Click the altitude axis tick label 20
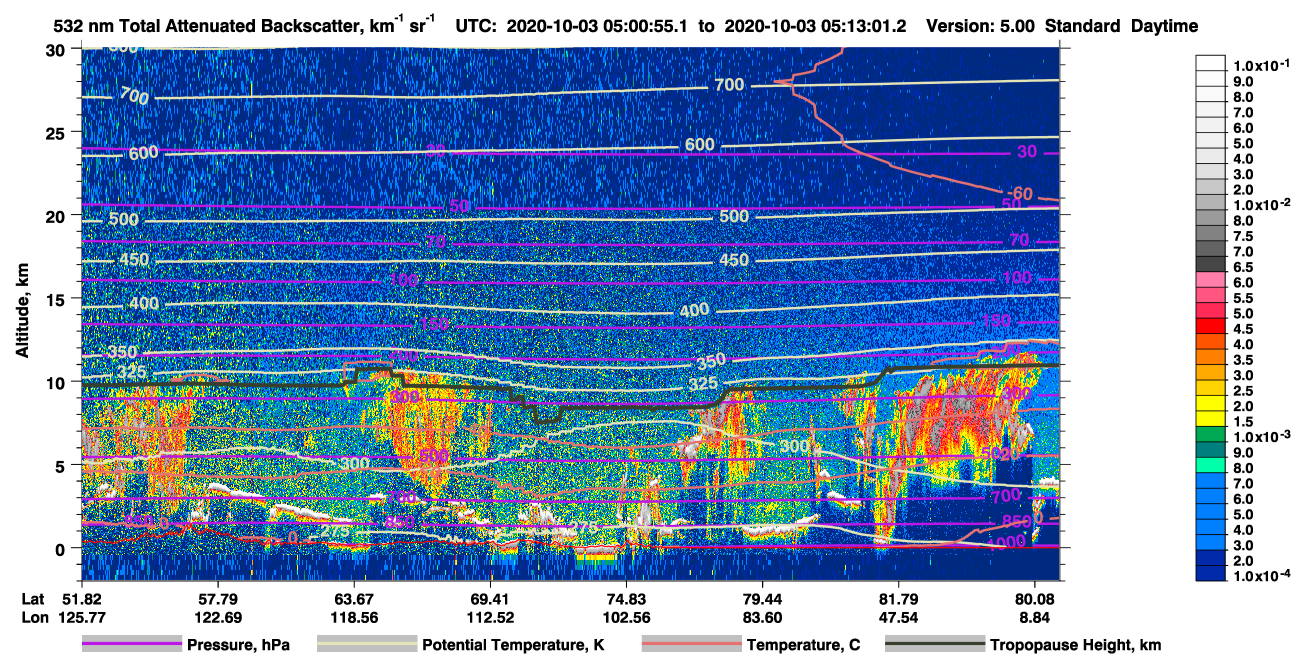The width and height of the screenshot is (1300, 667). [x=58, y=215]
